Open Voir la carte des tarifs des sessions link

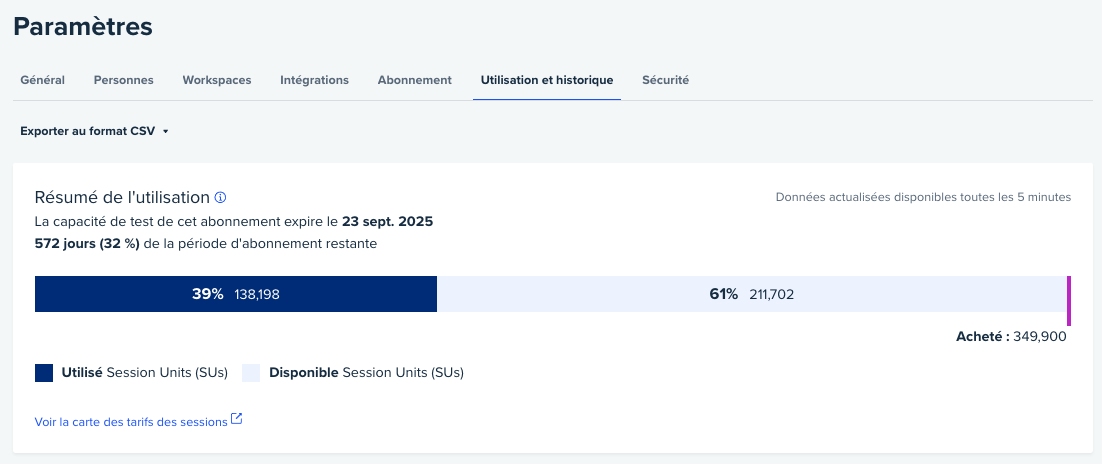coord(131,422)
